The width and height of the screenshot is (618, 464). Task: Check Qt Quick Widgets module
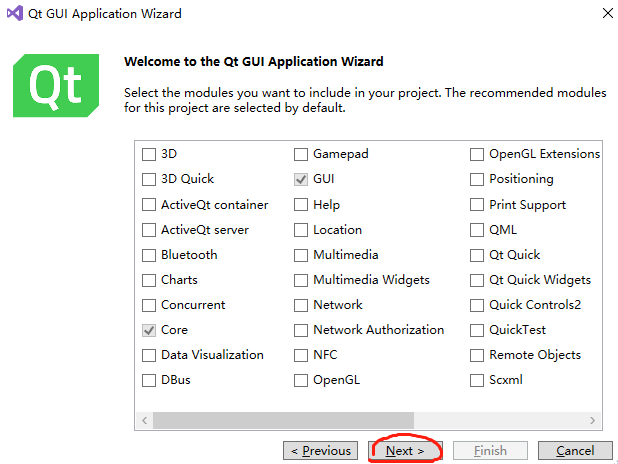tap(477, 280)
